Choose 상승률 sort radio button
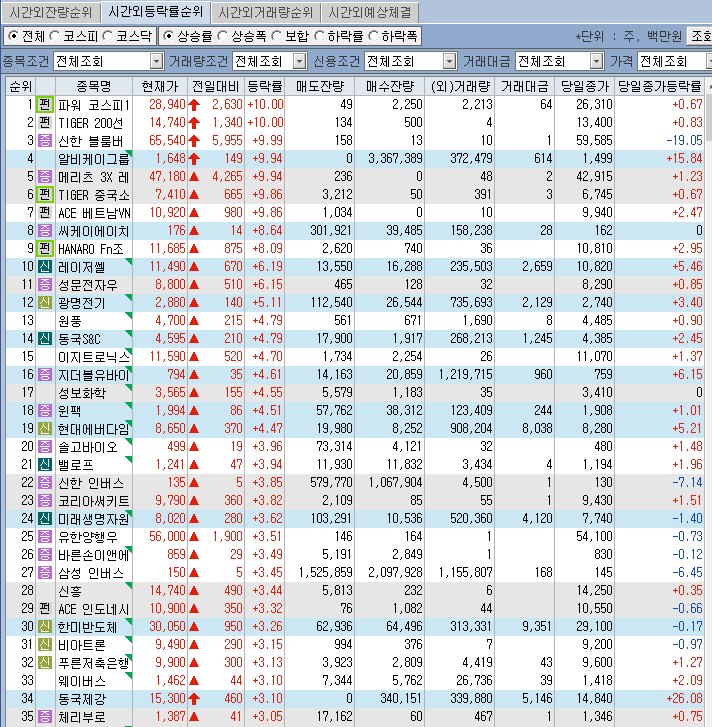The height and width of the screenshot is (727, 712). 168,36
